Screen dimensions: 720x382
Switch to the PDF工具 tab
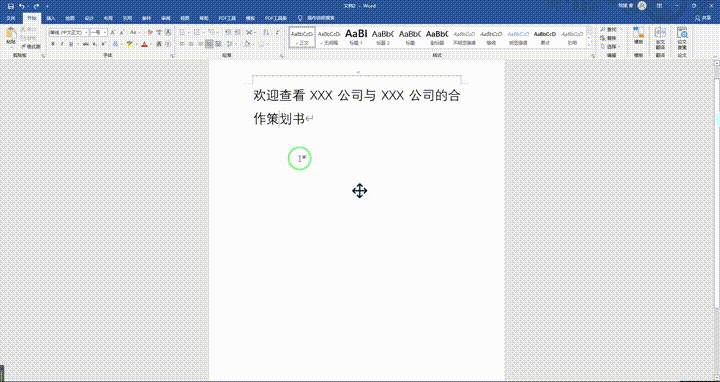(x=227, y=18)
